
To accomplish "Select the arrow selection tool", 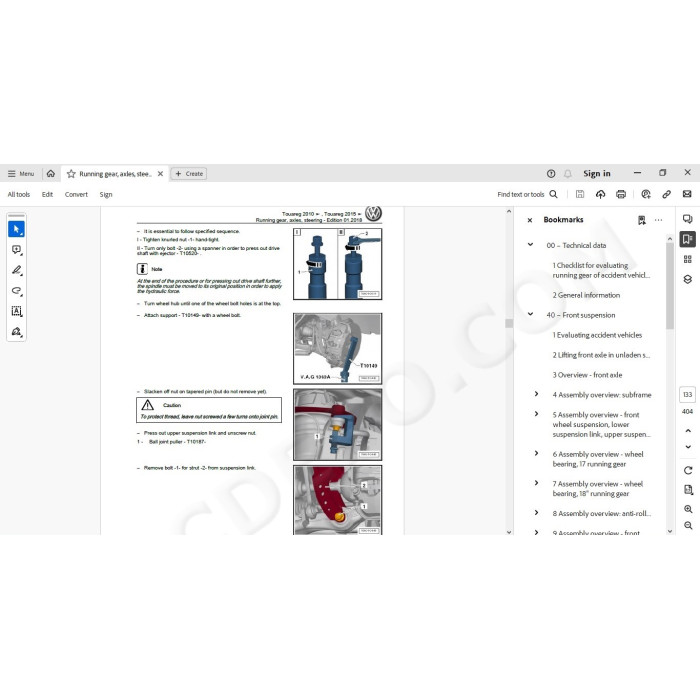I will (x=17, y=229).
